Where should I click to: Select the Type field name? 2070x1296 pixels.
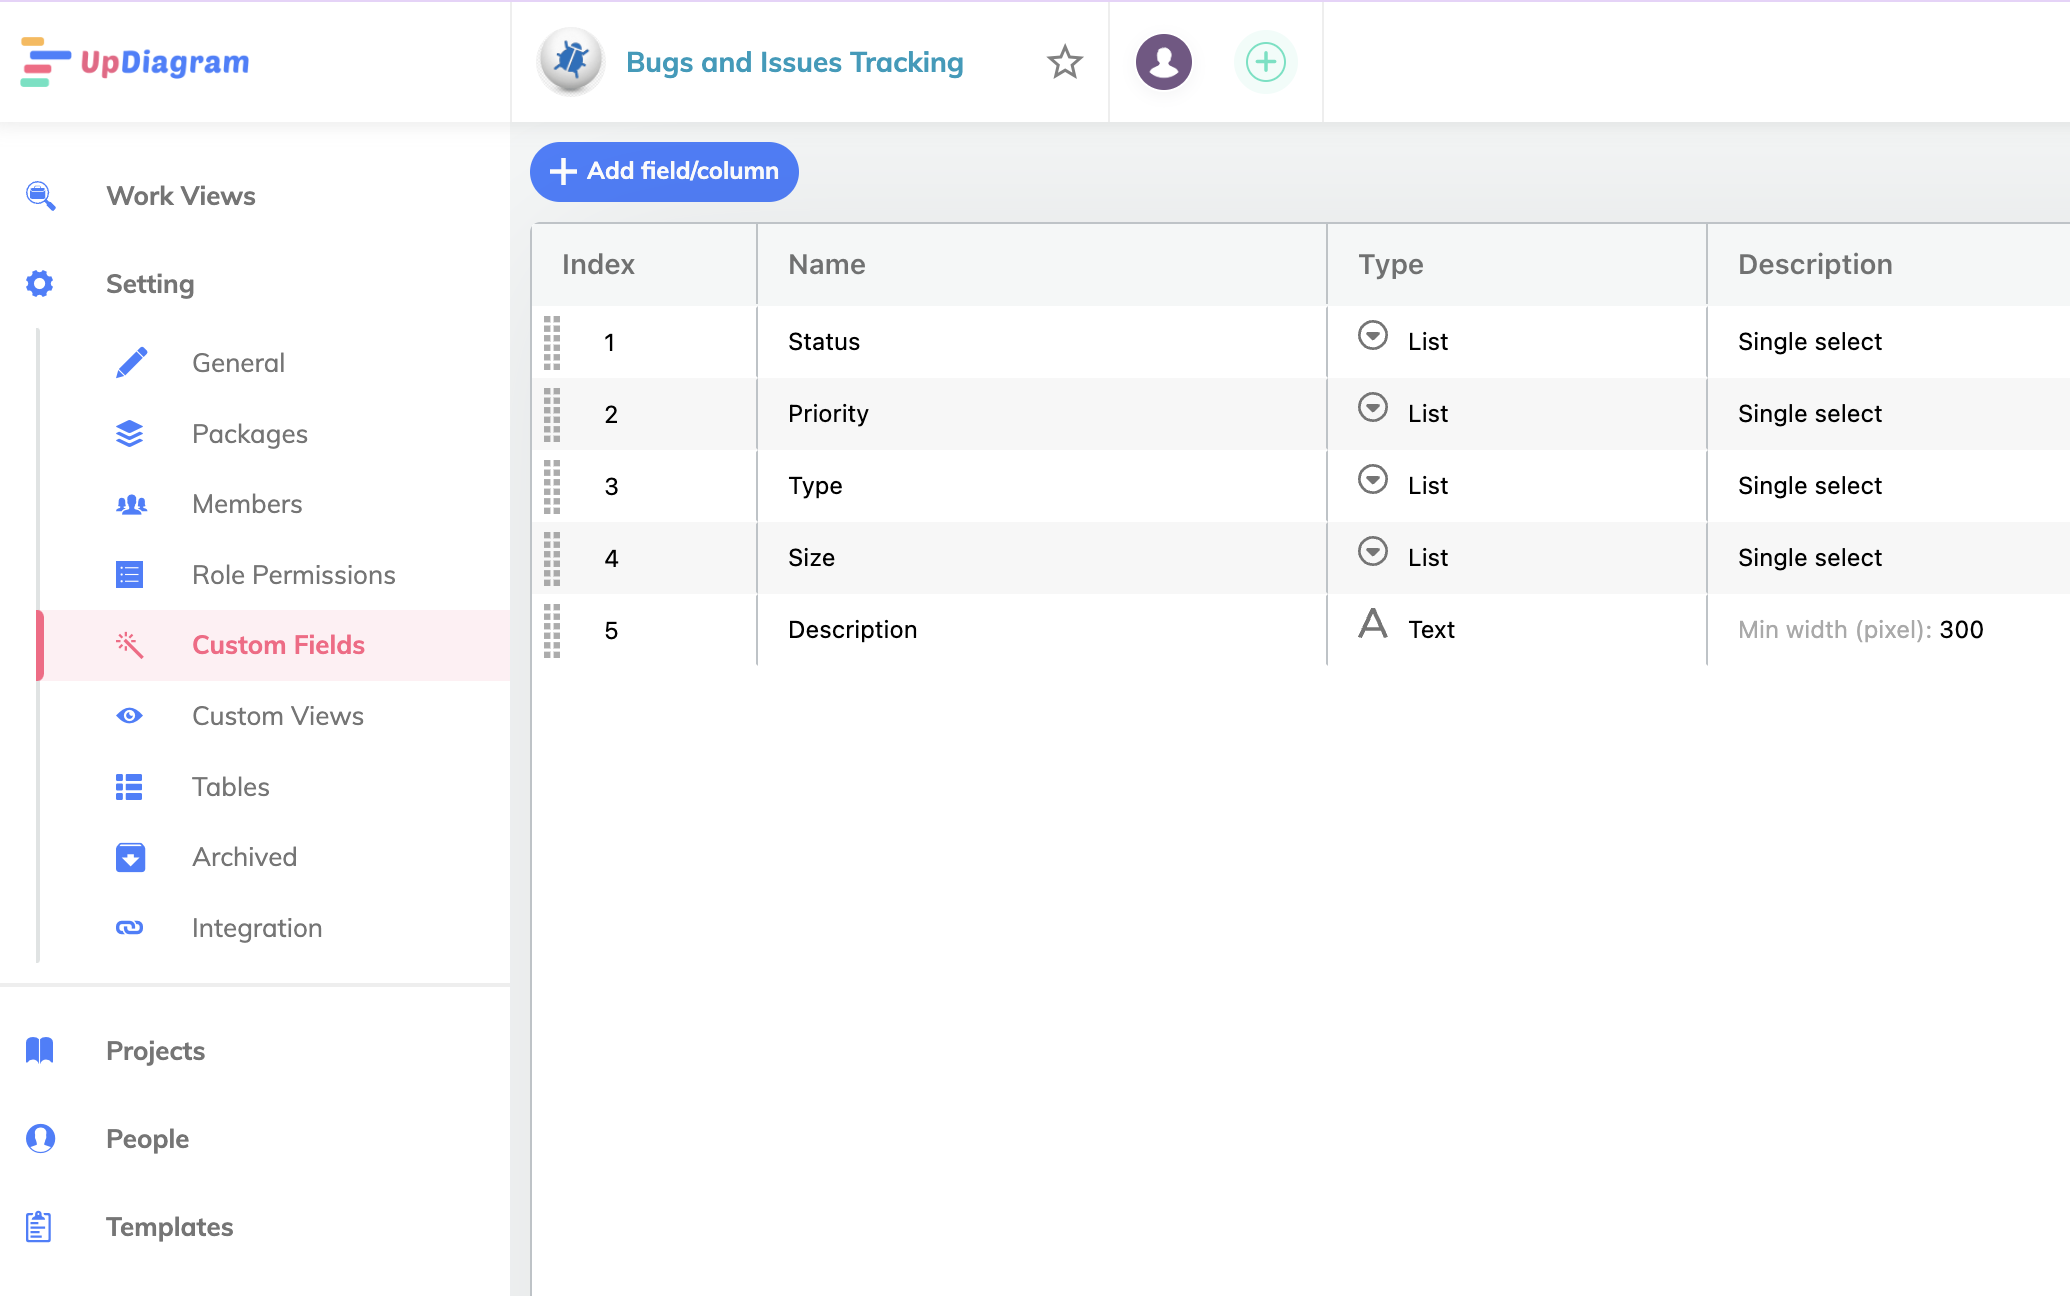pos(815,486)
